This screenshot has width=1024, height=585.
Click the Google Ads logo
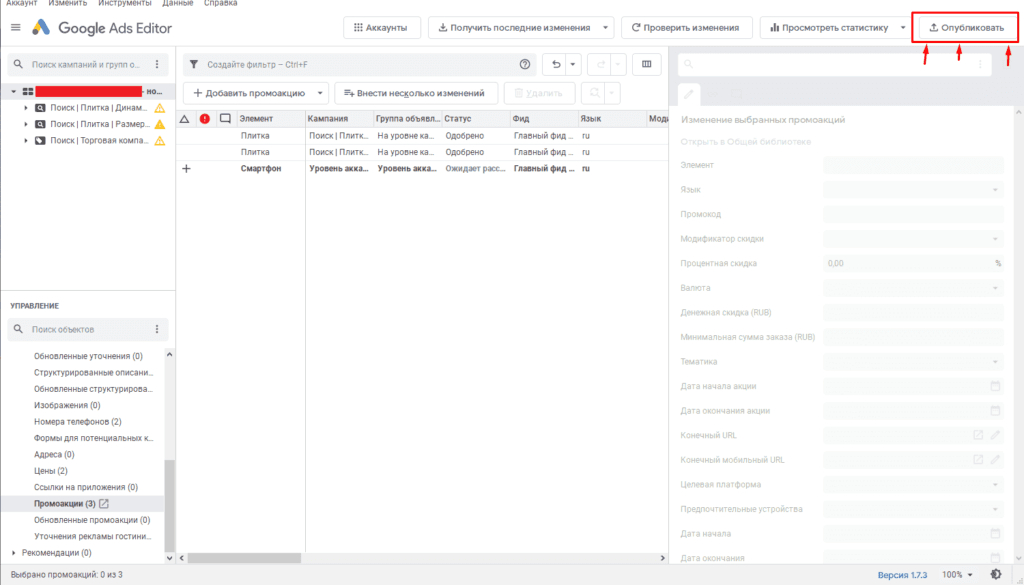point(41,27)
